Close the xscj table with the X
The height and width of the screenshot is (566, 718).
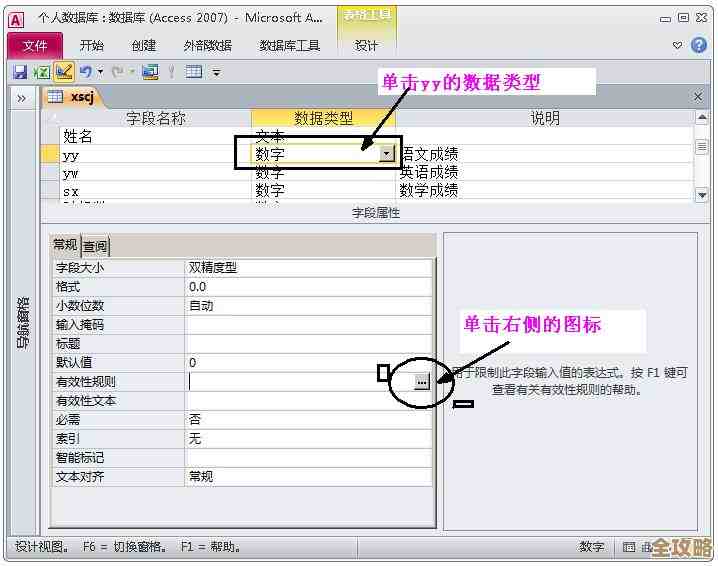[x=698, y=97]
